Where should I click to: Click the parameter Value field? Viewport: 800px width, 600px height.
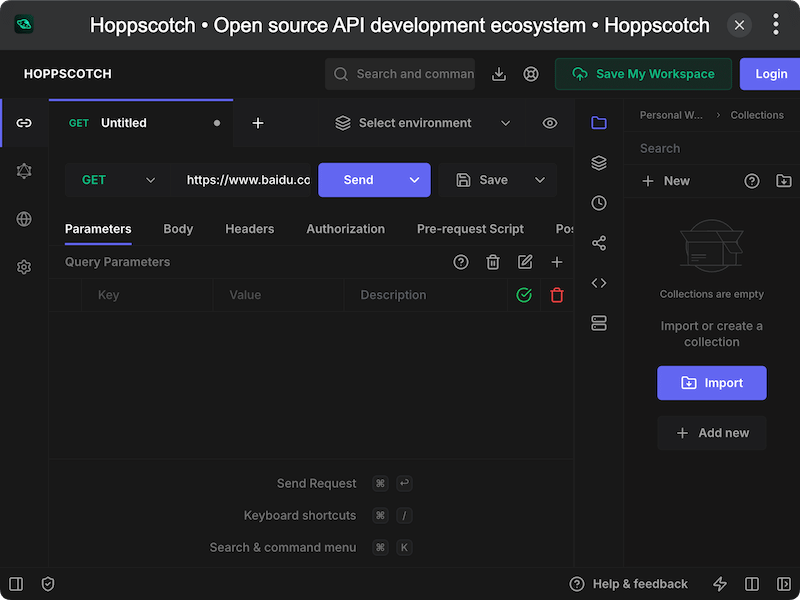click(x=278, y=295)
